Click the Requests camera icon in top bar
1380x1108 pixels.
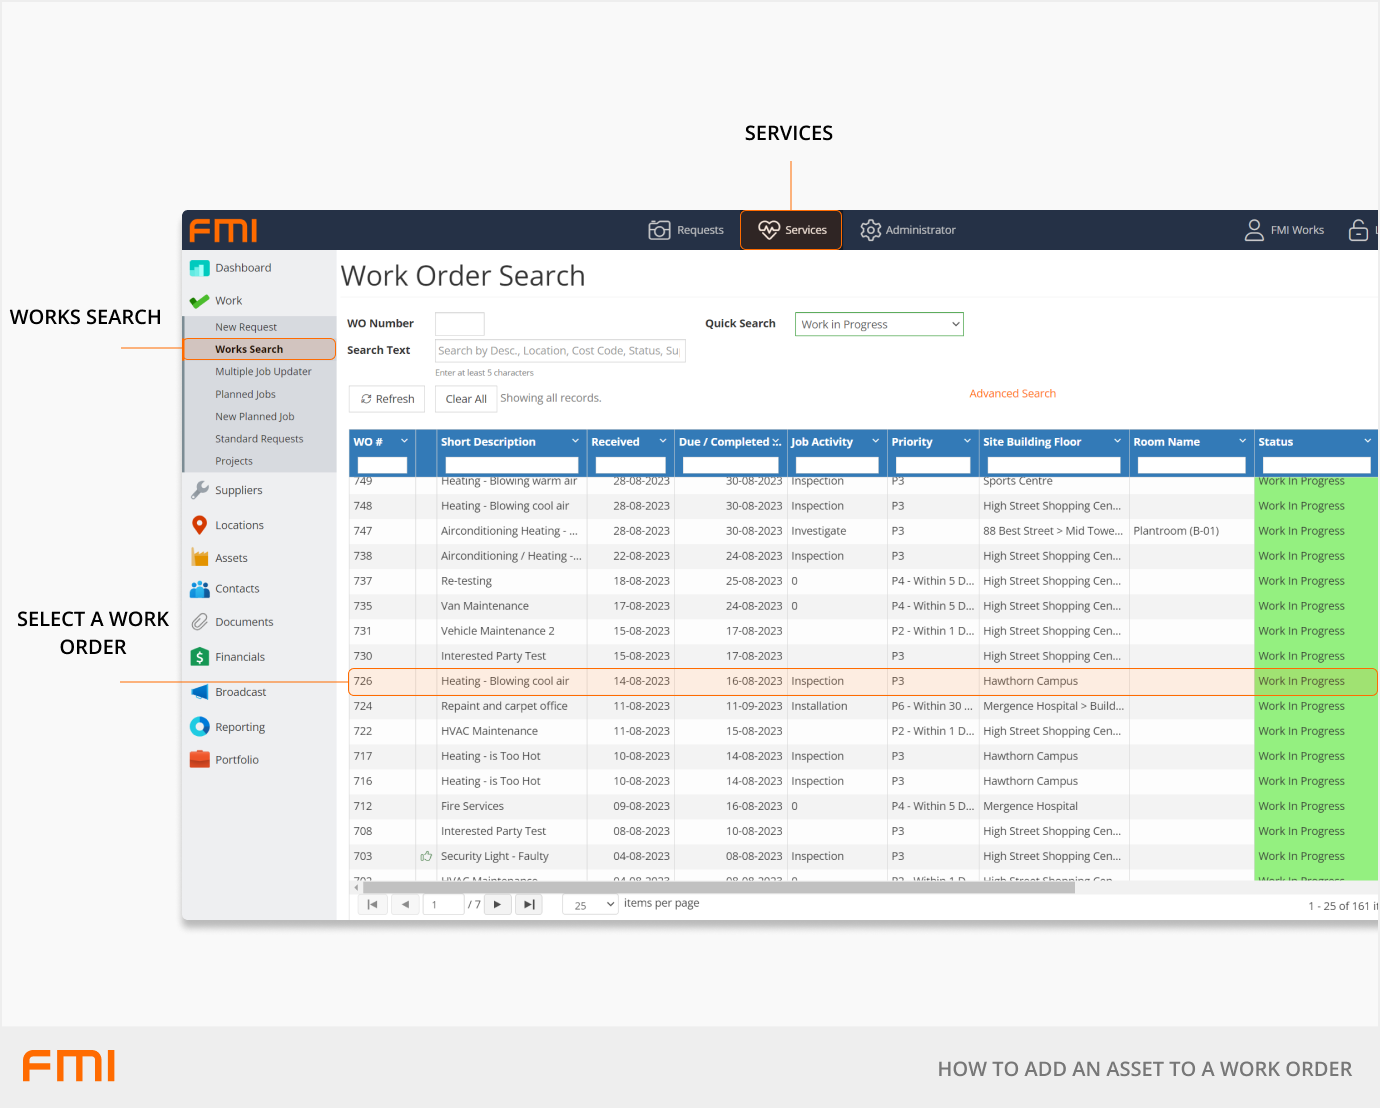tap(659, 230)
